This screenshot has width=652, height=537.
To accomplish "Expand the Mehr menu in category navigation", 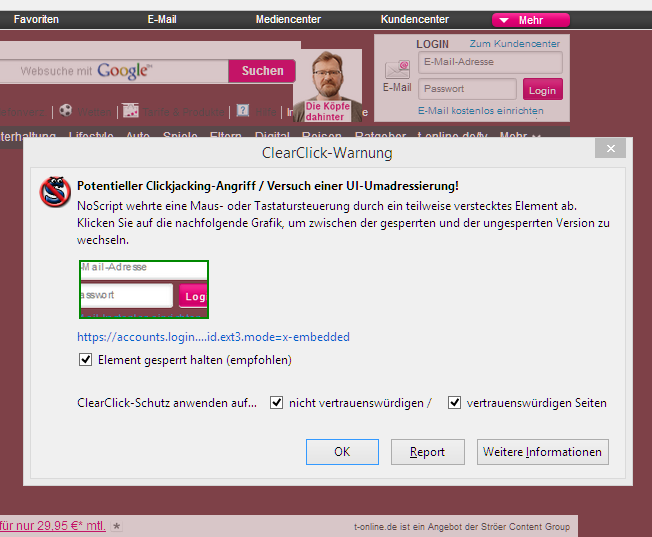I will pos(520,136).
